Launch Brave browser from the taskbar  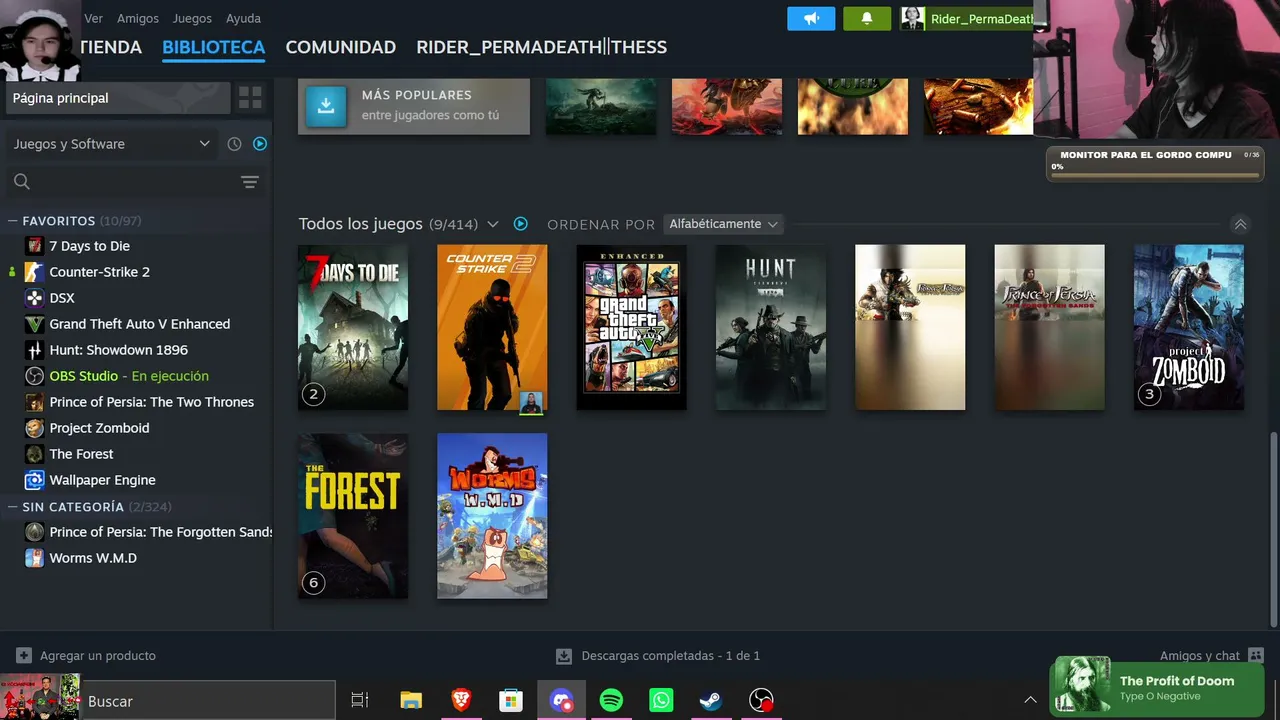click(x=461, y=701)
